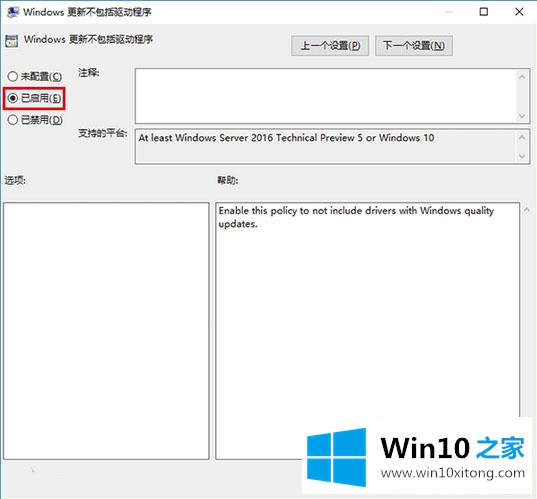Click the empty 选项 options panel
Image resolution: width=537 pixels, height=499 pixels.
[106, 331]
